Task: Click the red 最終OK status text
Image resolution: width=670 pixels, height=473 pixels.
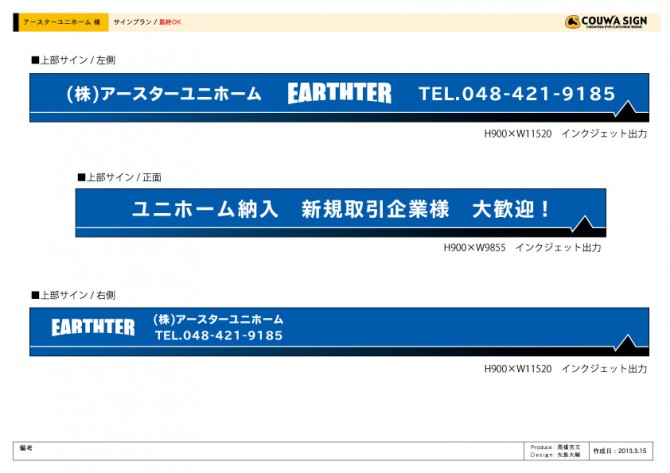Action: (x=170, y=22)
